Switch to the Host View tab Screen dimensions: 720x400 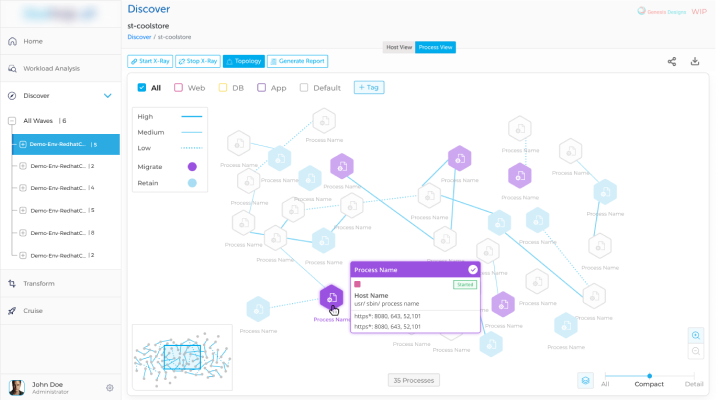(398, 47)
